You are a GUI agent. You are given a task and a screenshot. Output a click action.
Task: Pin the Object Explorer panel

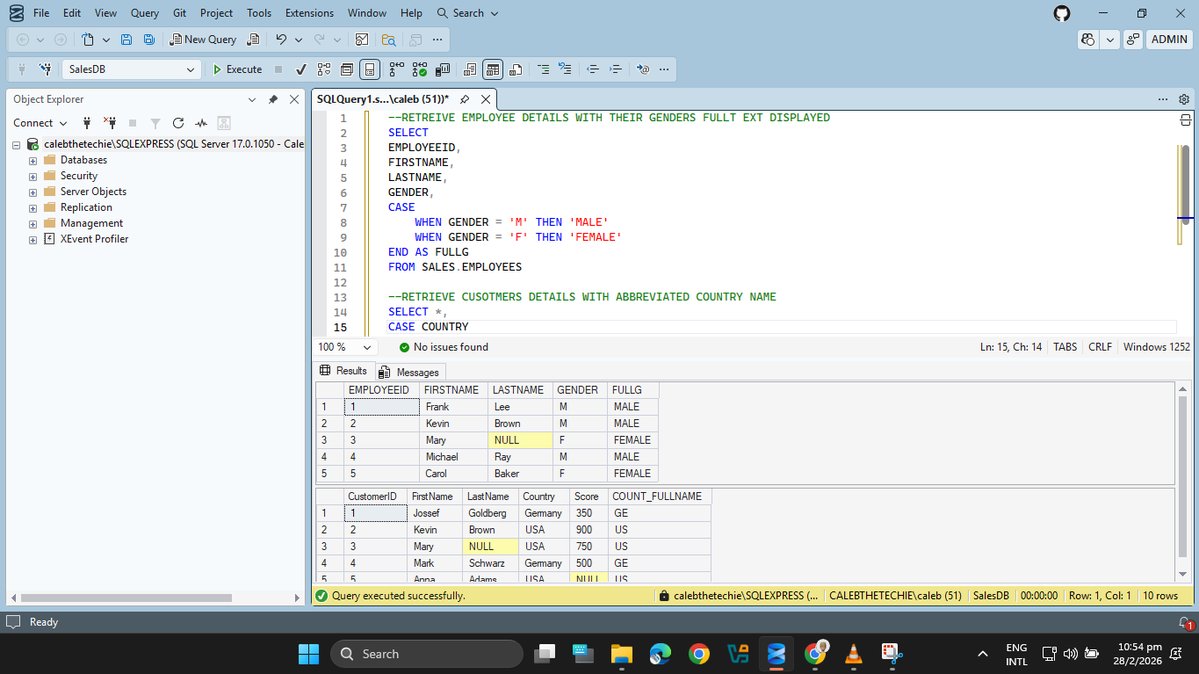point(273,99)
